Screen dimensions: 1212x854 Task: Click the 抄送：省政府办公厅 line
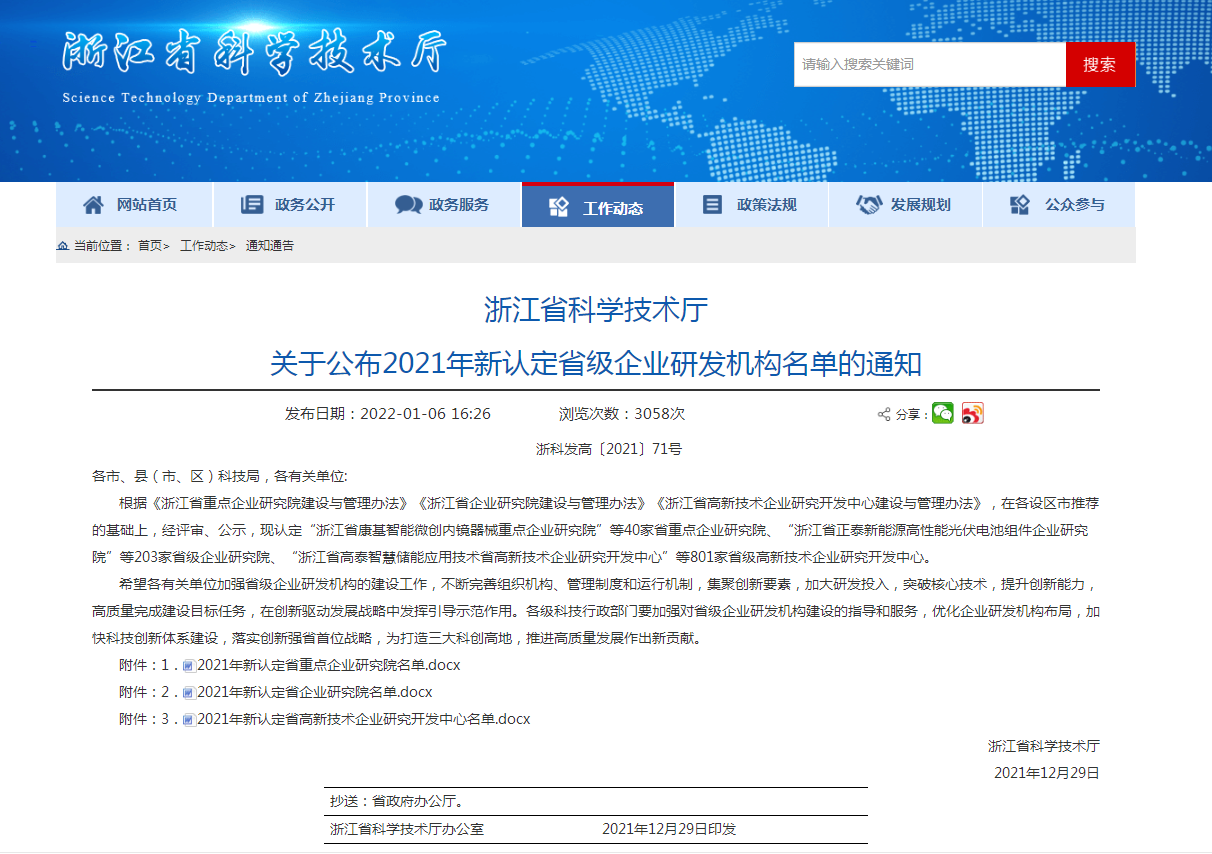point(396,801)
